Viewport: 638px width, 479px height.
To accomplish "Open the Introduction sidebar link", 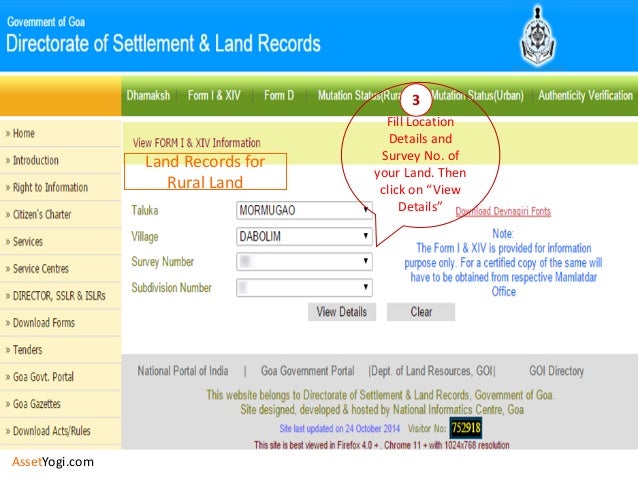I will click(35, 160).
